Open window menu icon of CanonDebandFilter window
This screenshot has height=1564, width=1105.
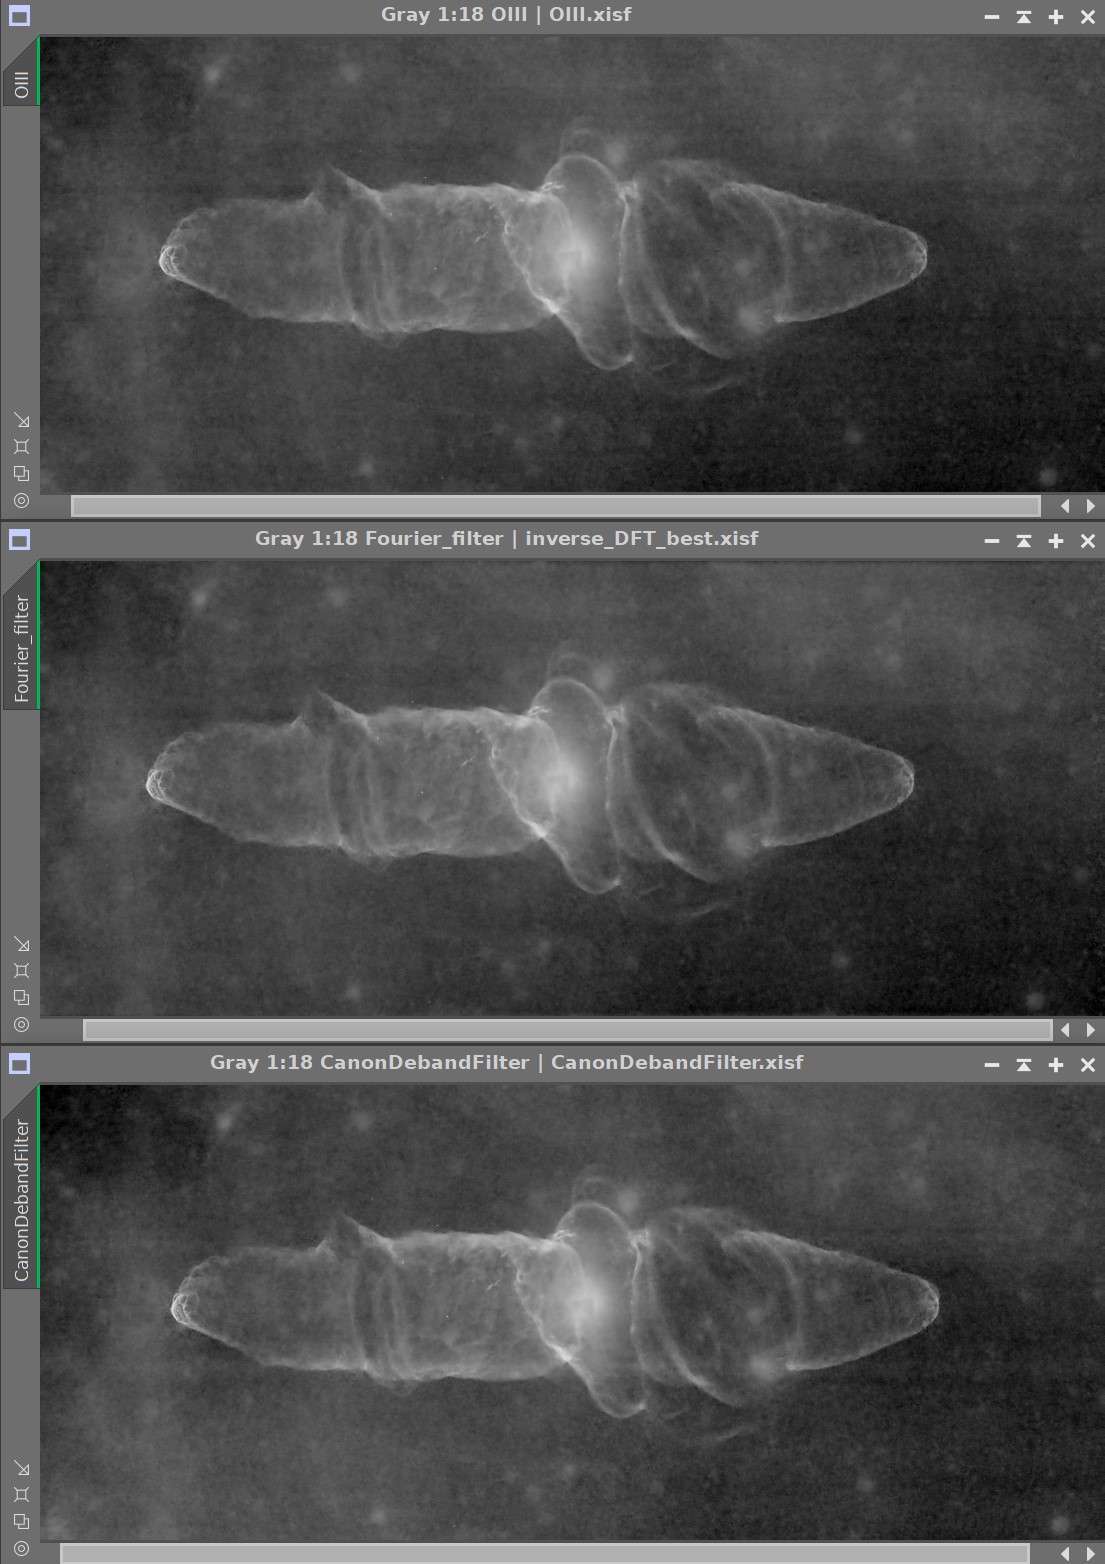19,1064
